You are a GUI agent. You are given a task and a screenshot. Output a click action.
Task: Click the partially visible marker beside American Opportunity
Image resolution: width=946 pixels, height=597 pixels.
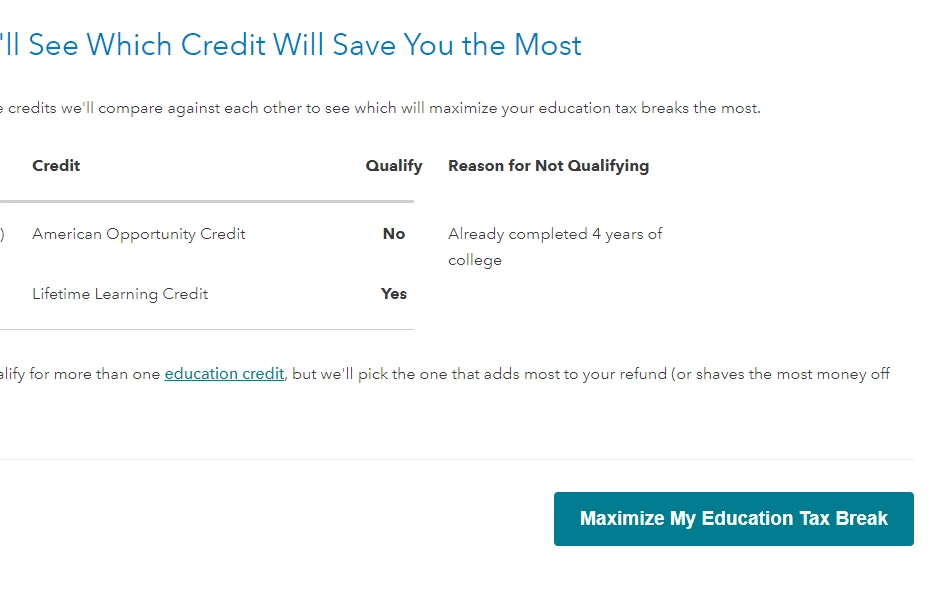tap(2, 234)
